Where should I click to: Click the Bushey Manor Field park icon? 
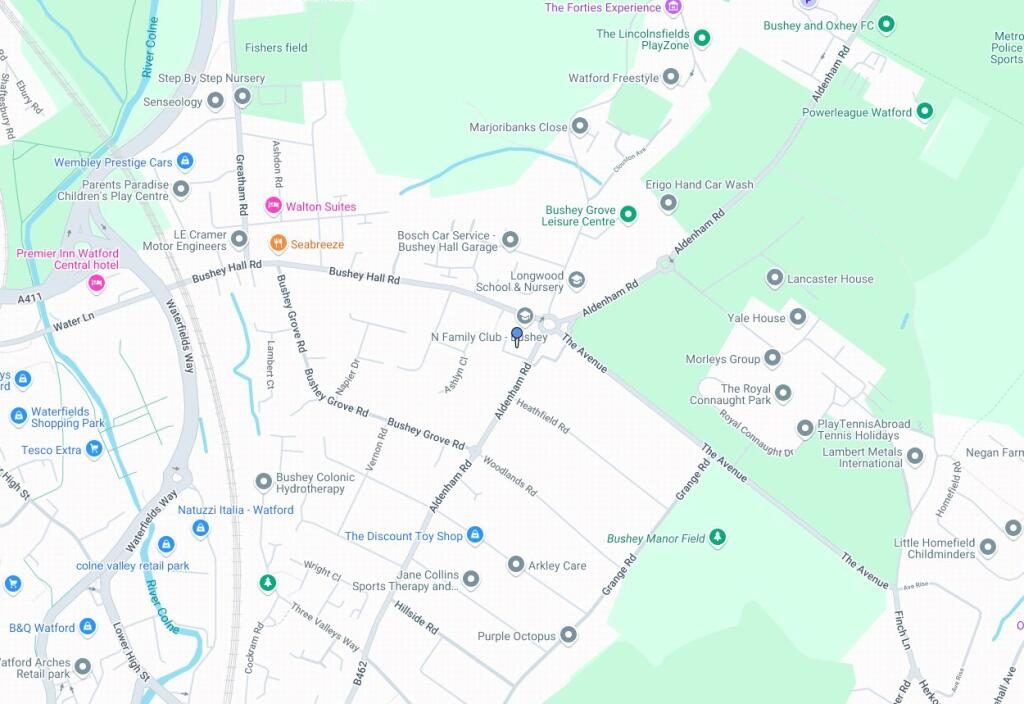(x=718, y=537)
